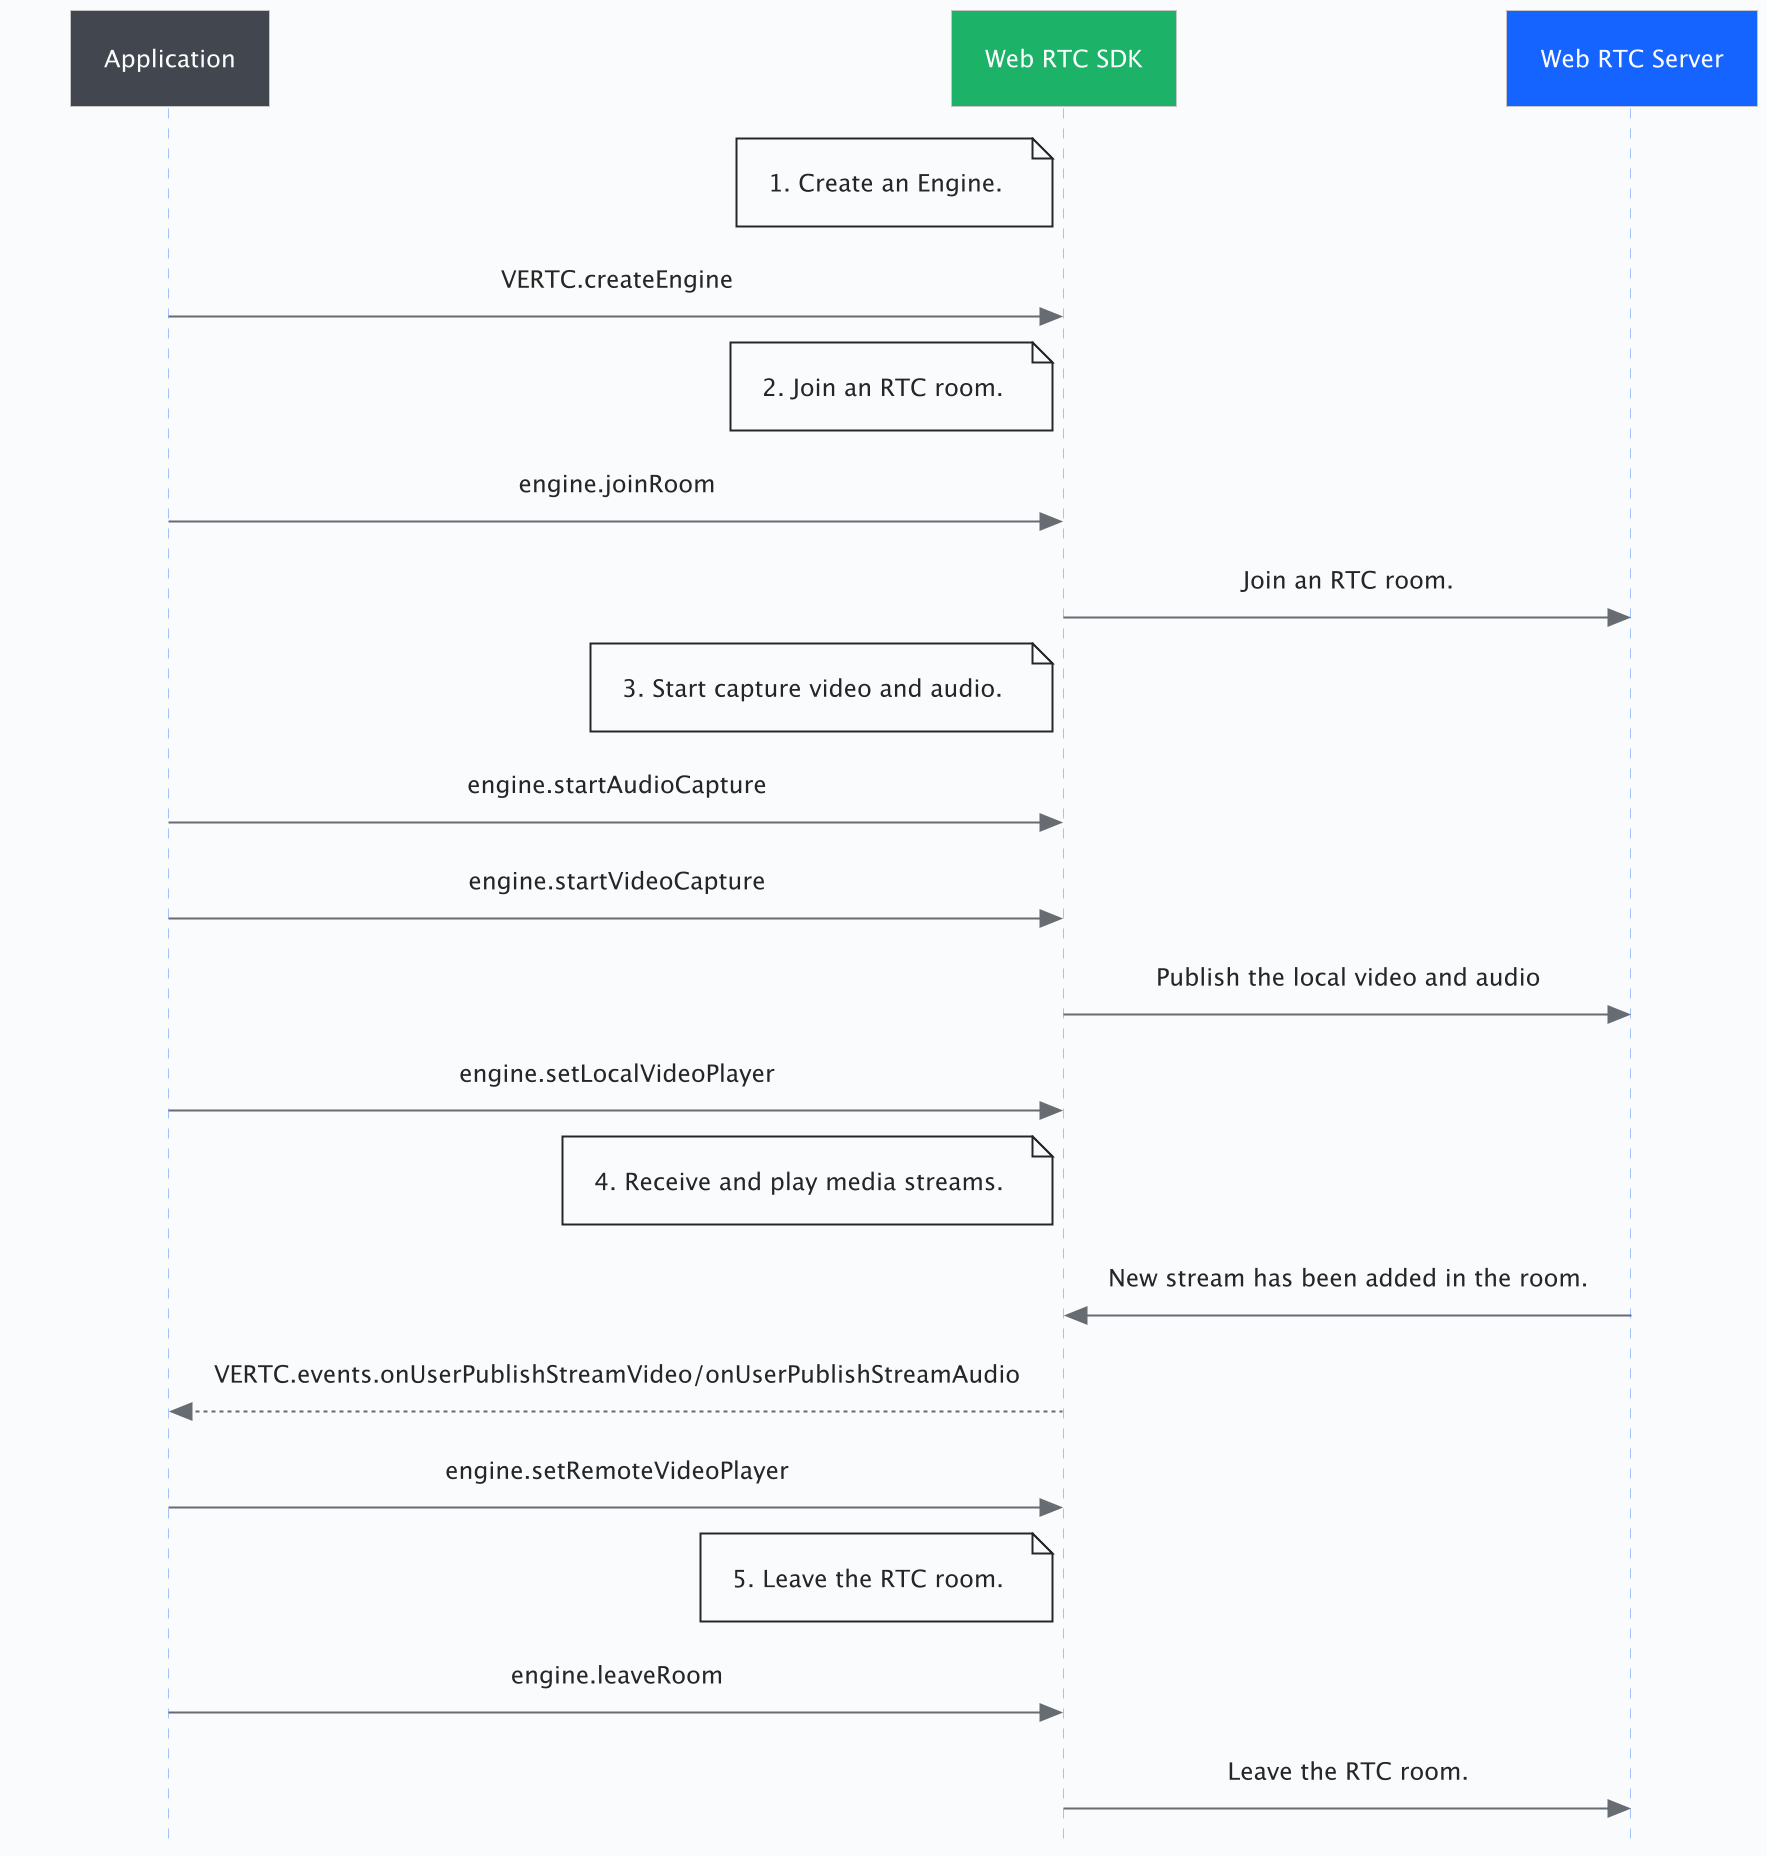Click the VERTC.createEngine message label
1767x1856 pixels.
pyautogui.click(x=616, y=280)
